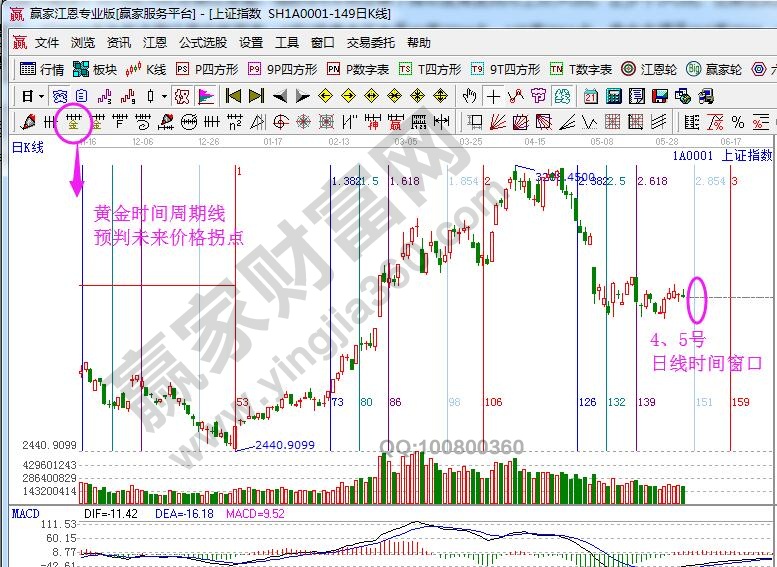The height and width of the screenshot is (567, 777).
Task: Jump to first bar with skip-to-start arrow
Action: [233, 97]
